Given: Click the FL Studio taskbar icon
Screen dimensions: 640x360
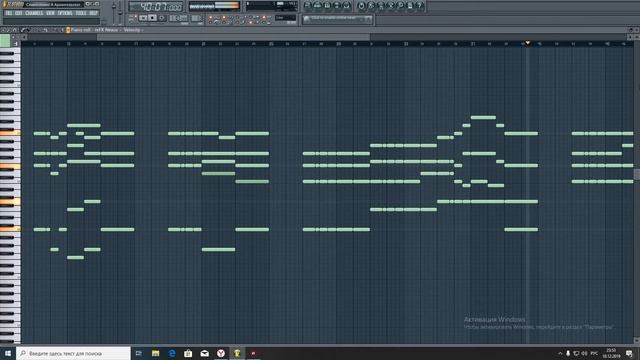Looking at the screenshot, I should [x=237, y=353].
